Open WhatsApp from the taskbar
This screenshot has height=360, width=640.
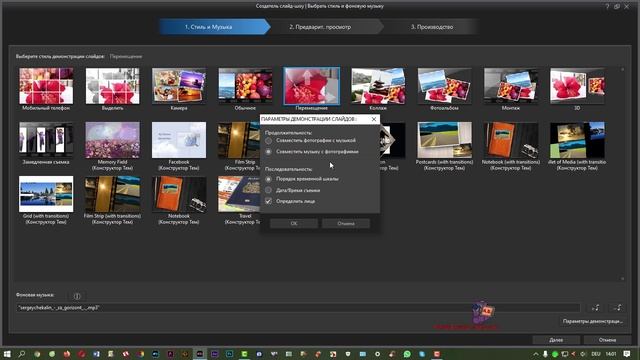(x=407, y=354)
